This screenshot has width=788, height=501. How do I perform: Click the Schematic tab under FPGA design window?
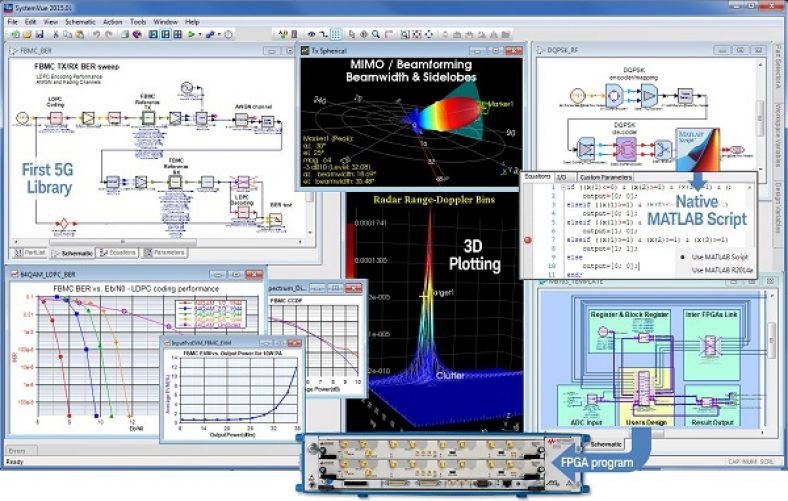click(x=606, y=444)
